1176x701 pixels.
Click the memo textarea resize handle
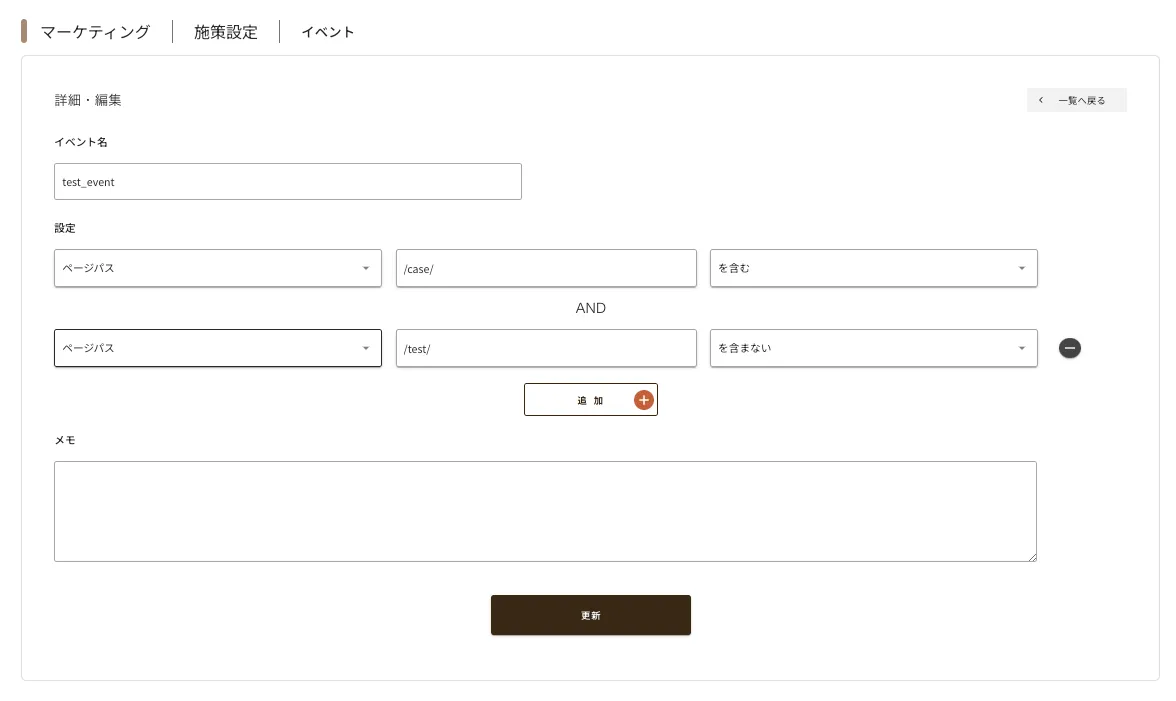pyautogui.click(x=1032, y=556)
